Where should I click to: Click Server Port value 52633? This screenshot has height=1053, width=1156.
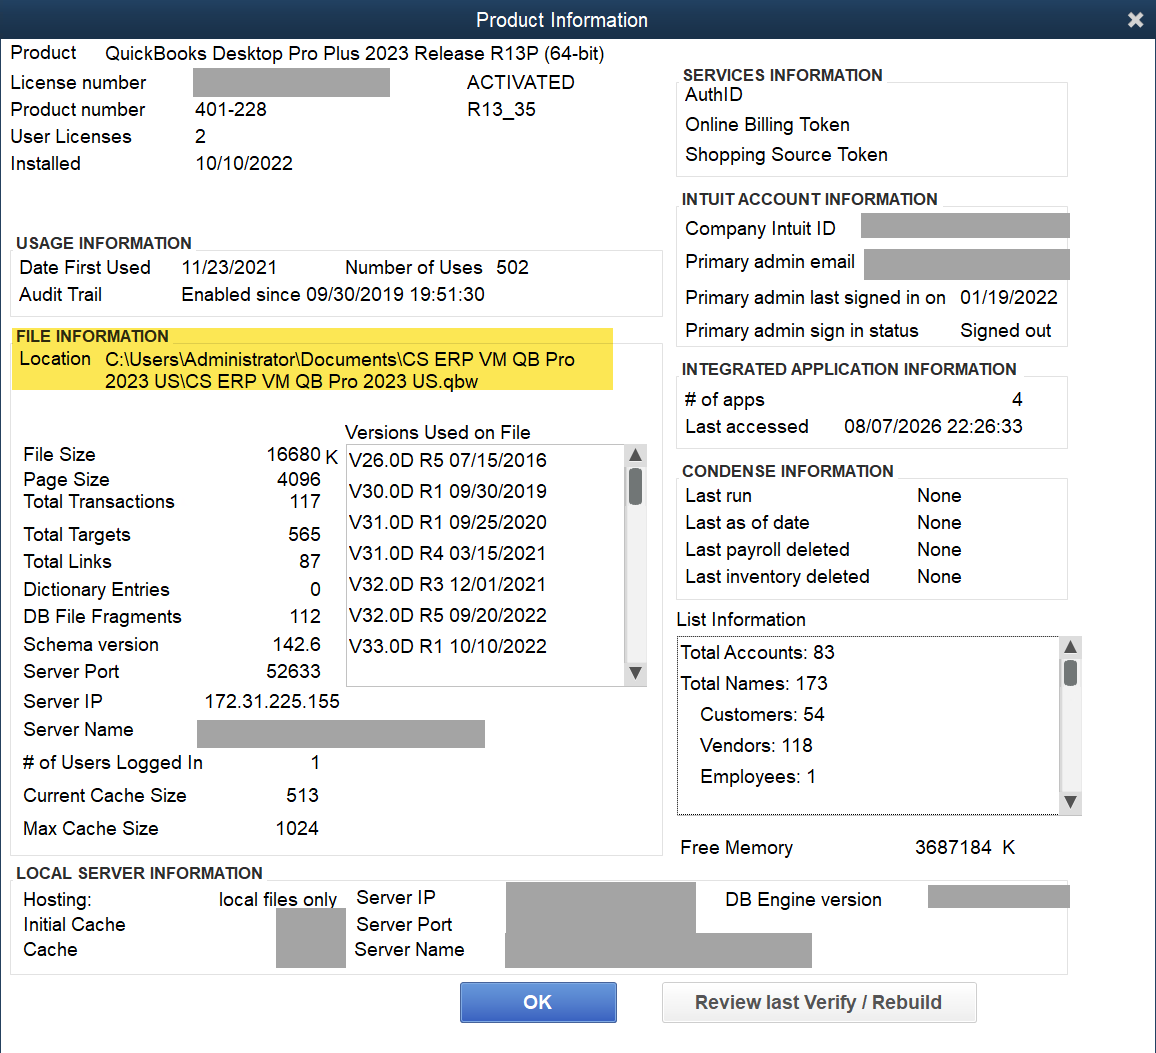click(x=293, y=671)
